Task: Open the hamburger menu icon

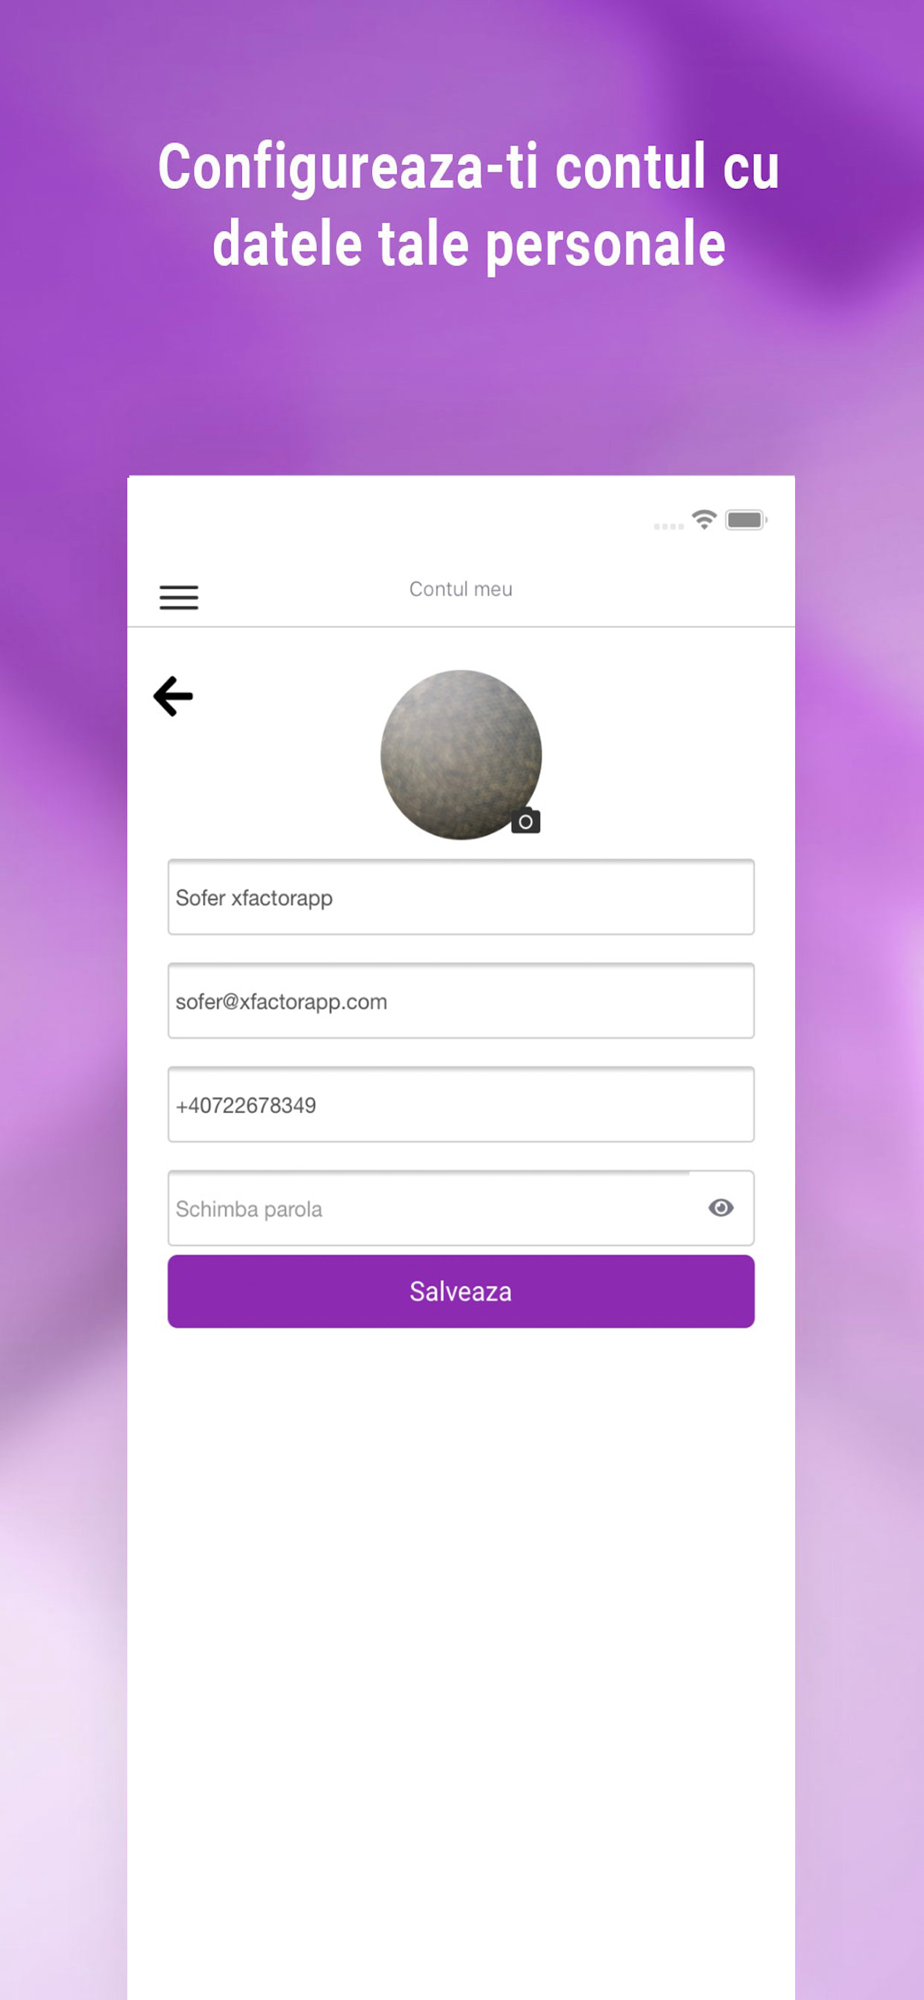Action: click(x=179, y=597)
